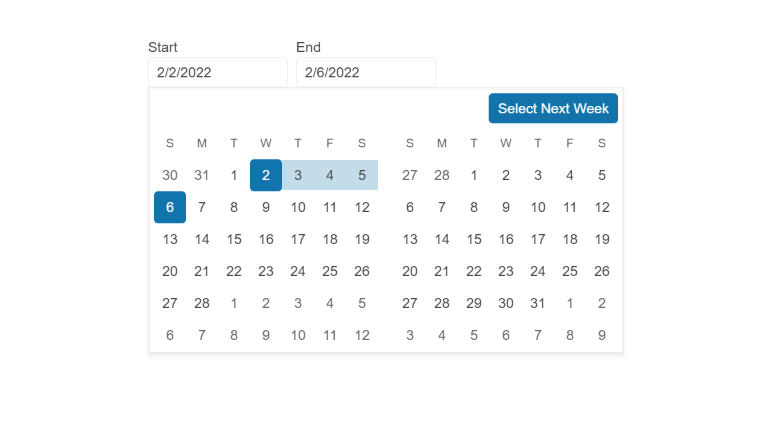Choose greyed-out 9 in right calendar's last row
Image resolution: width=770 pixels, height=426 pixels.
point(602,335)
